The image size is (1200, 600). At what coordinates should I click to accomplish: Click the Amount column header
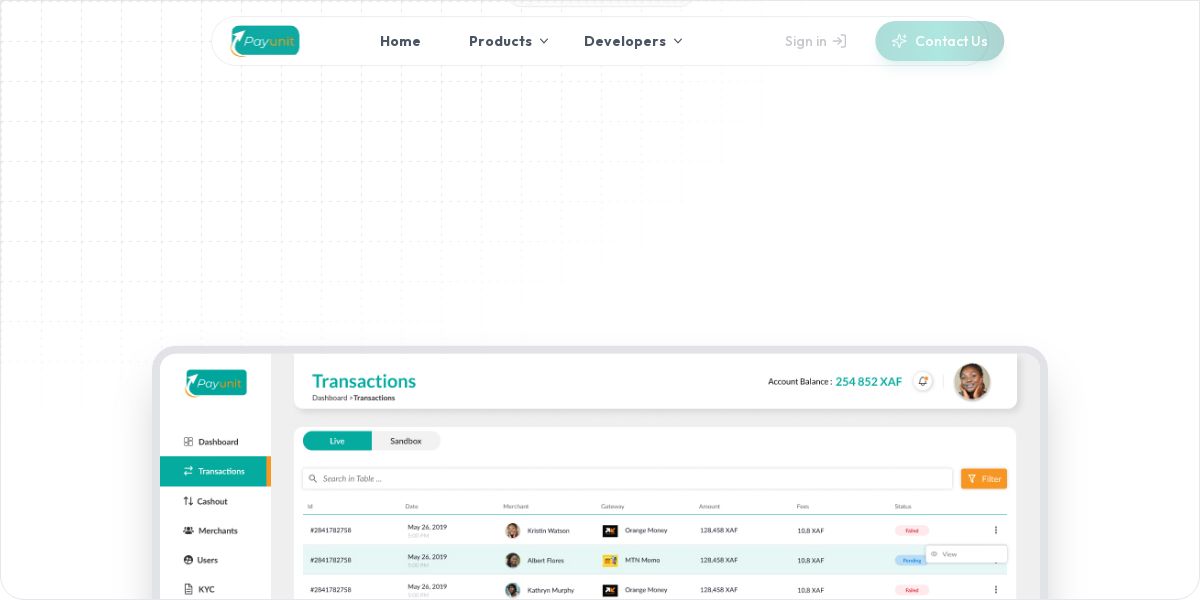click(709, 506)
